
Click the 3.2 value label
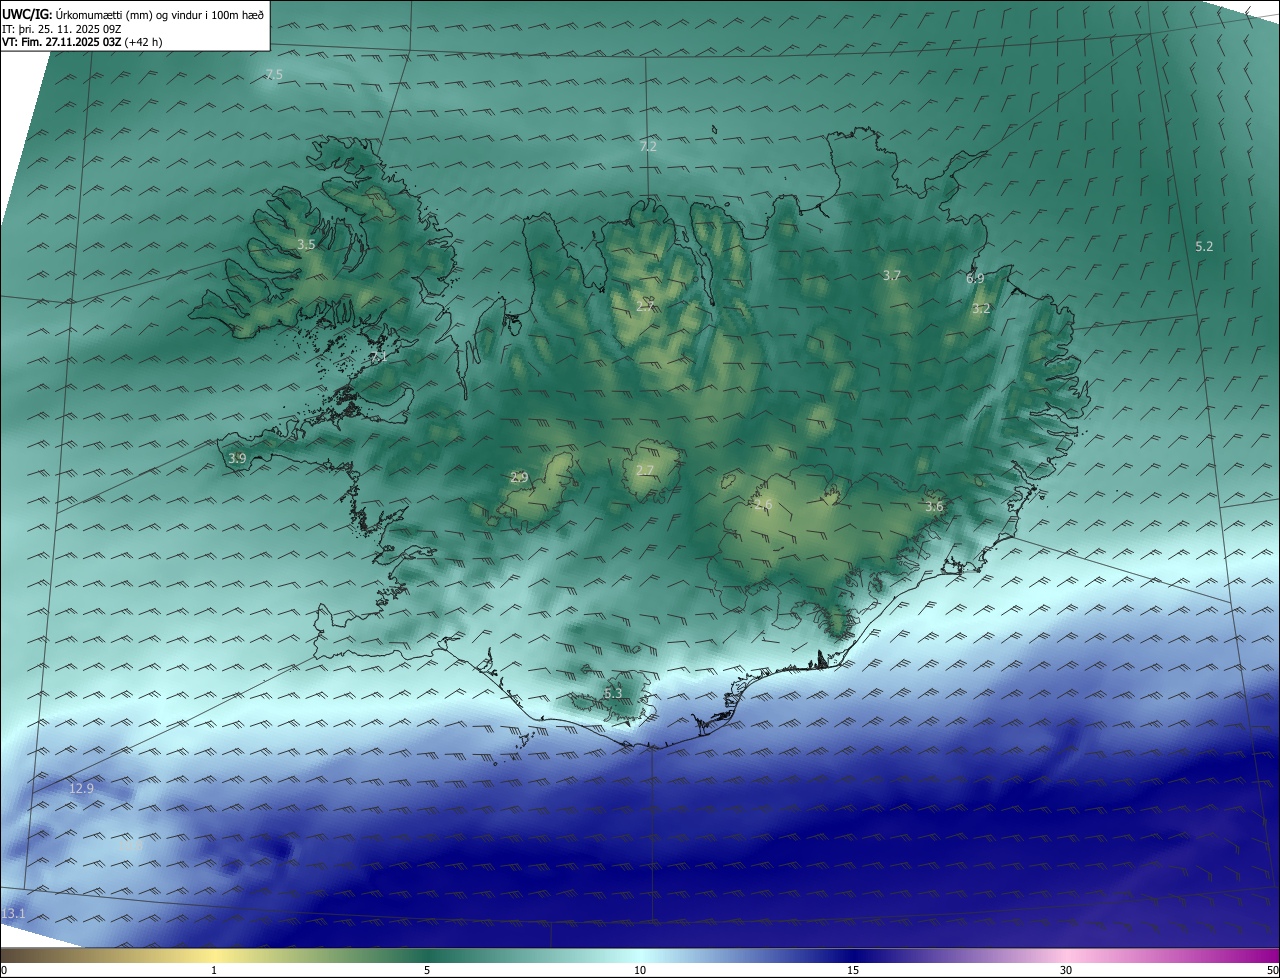click(x=981, y=308)
